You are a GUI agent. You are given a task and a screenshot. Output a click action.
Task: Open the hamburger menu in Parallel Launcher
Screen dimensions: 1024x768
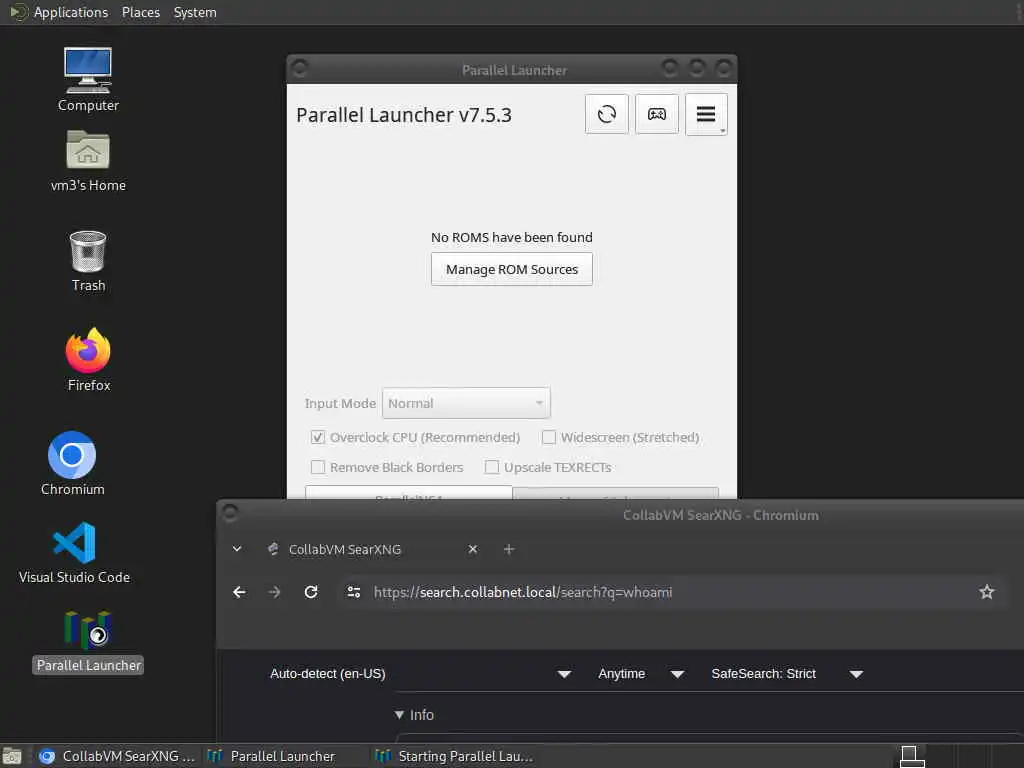706,114
